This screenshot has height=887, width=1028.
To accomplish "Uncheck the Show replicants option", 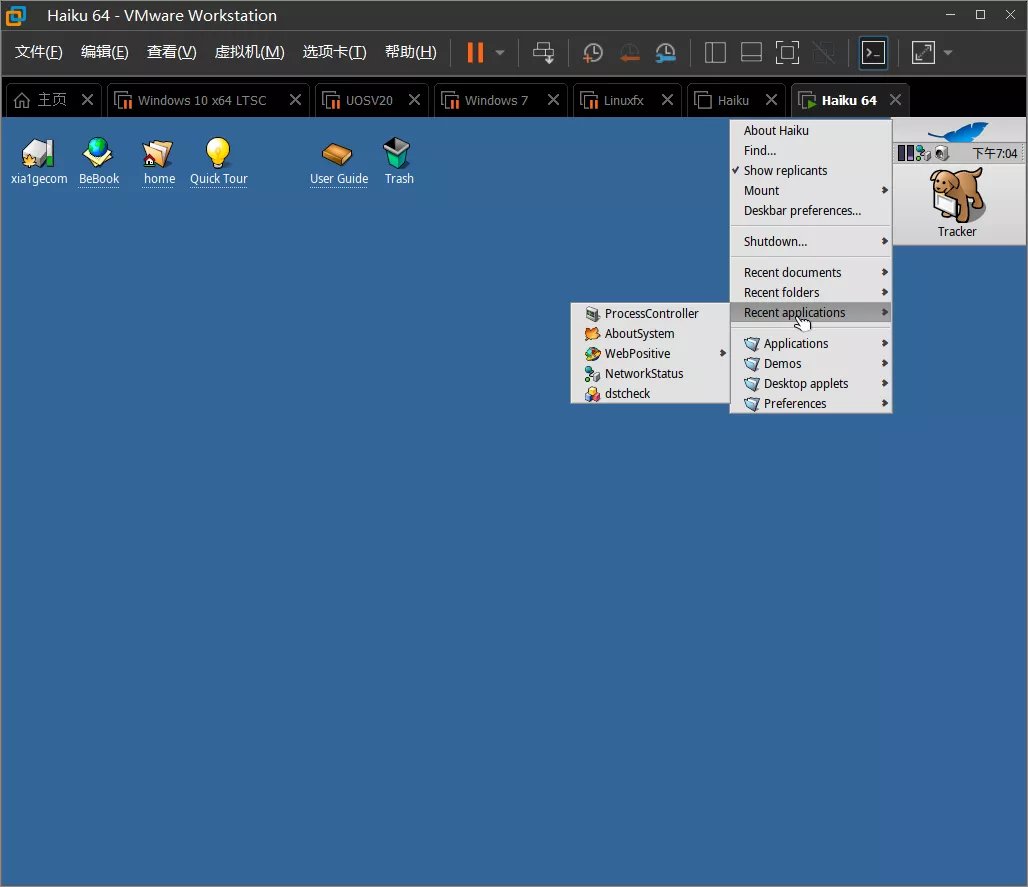I will [785, 171].
